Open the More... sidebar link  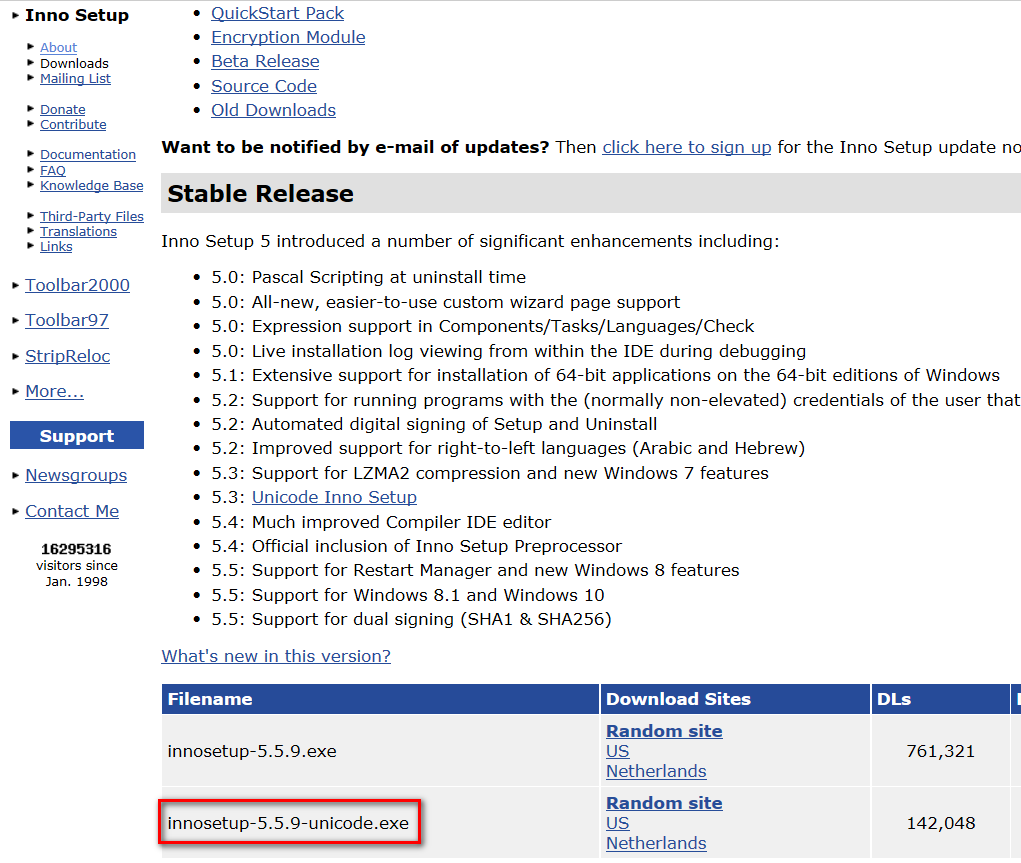(55, 391)
